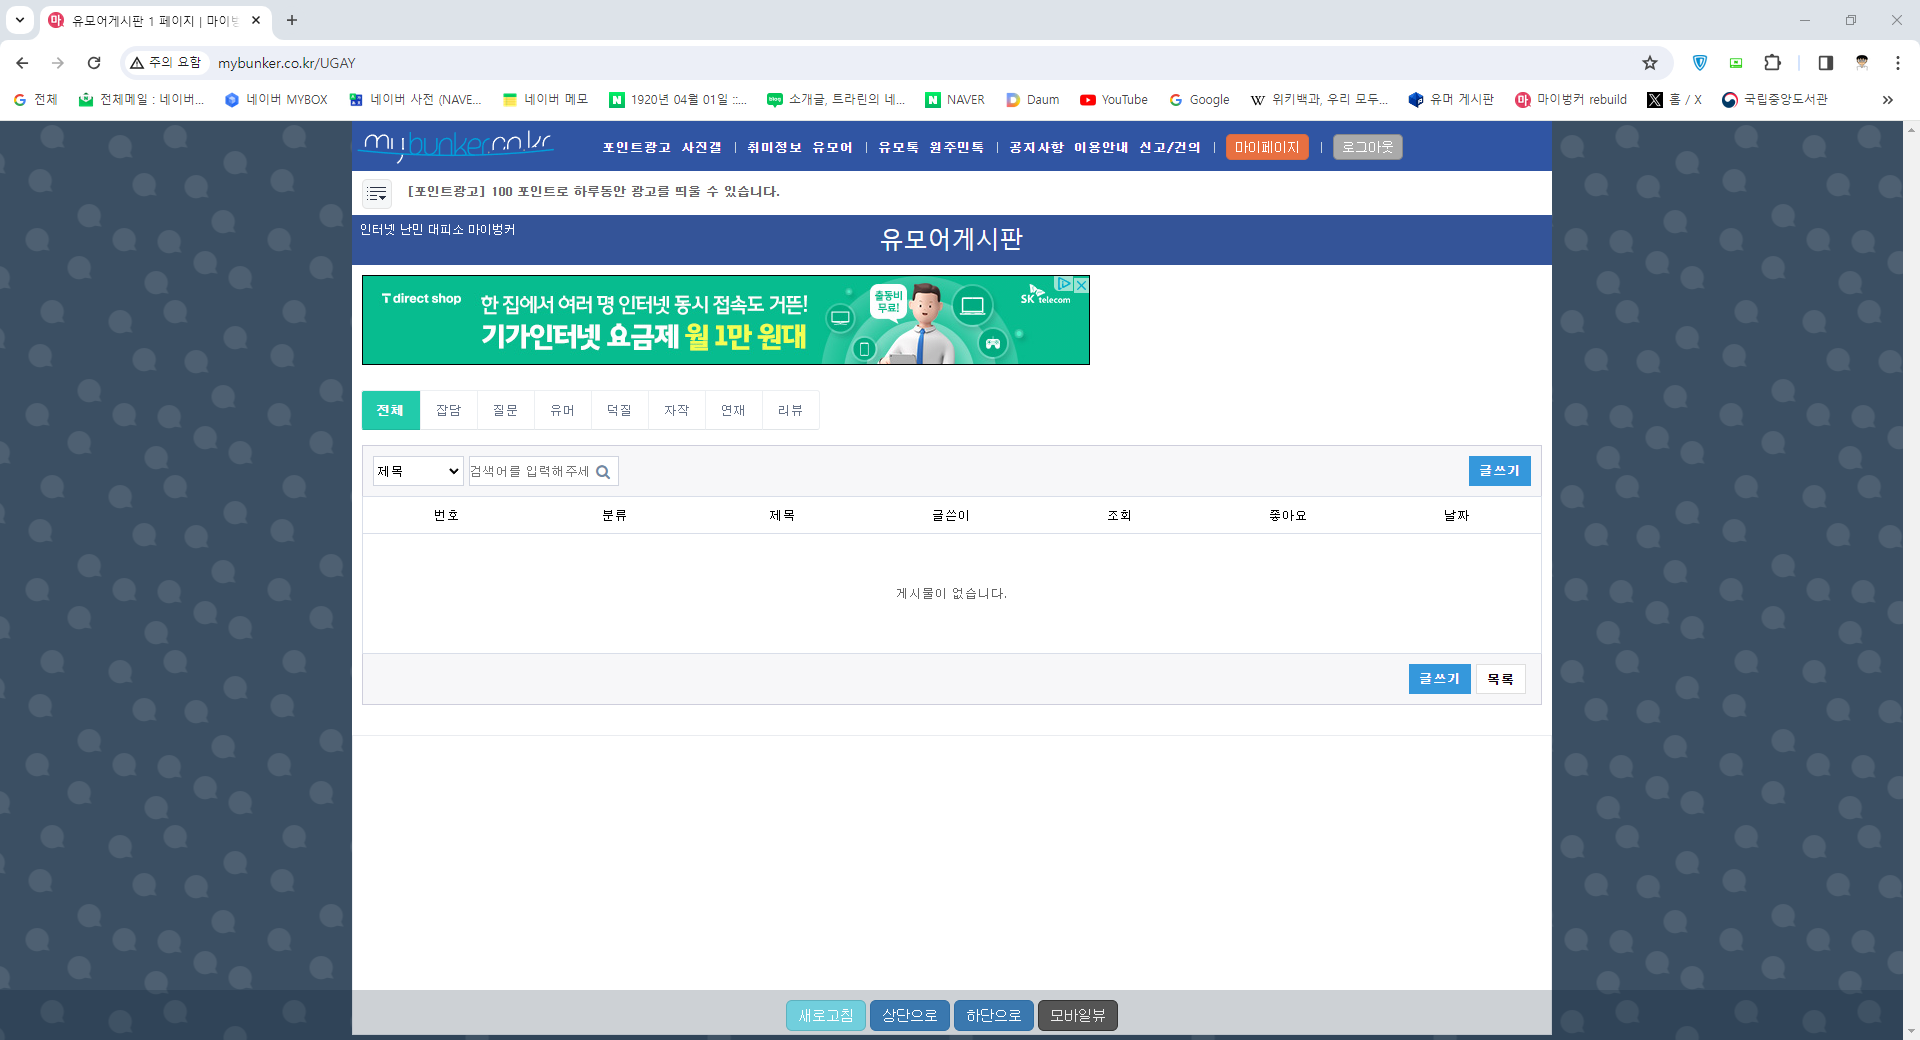The height and width of the screenshot is (1040, 1920).
Task: Toggle the browser side panel icon
Action: point(1825,63)
